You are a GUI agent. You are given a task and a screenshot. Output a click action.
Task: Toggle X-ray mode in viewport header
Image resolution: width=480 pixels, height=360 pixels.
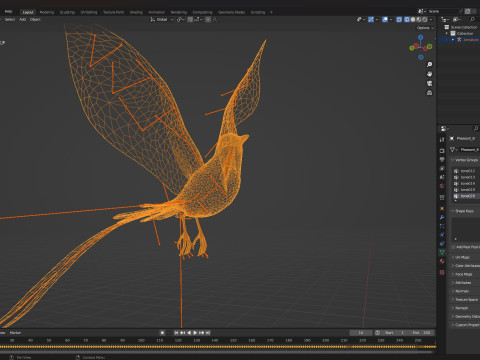point(399,19)
